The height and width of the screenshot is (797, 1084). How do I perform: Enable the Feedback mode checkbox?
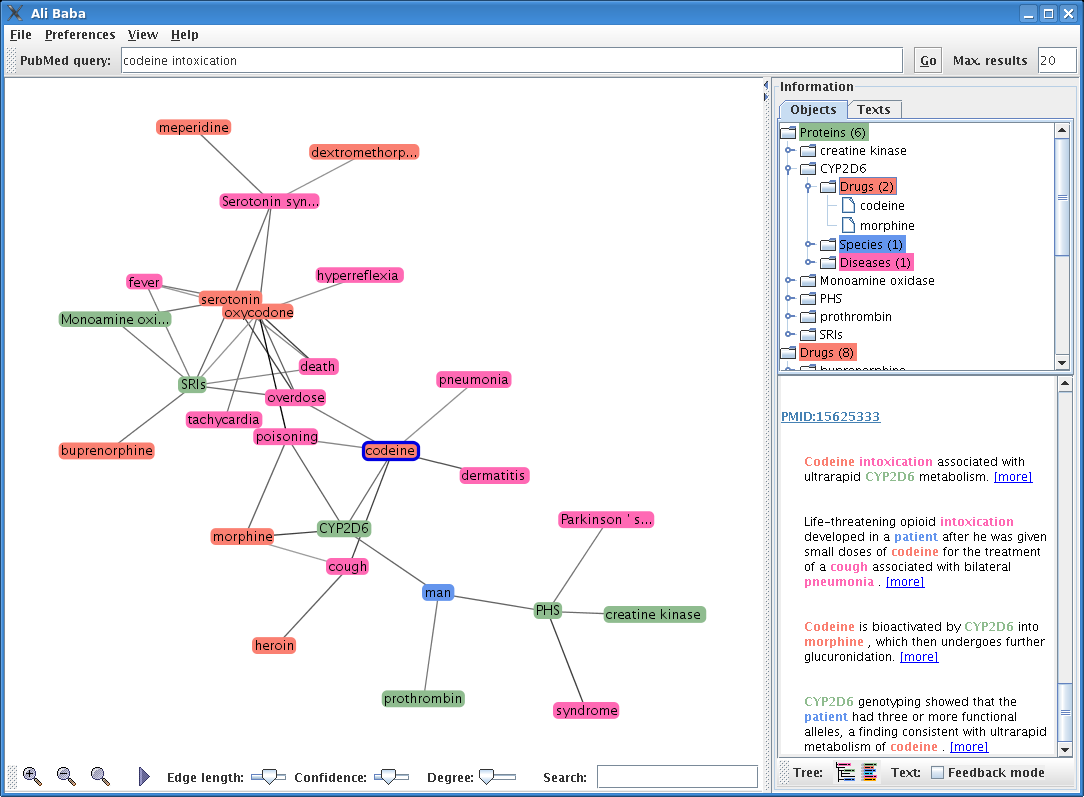937,772
